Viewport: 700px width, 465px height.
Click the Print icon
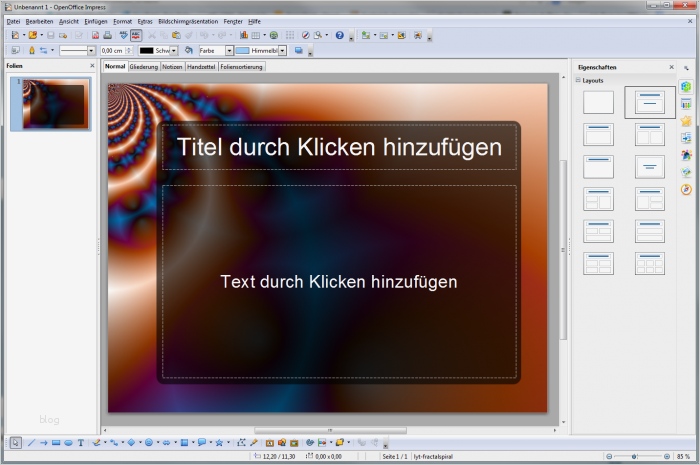[108, 35]
